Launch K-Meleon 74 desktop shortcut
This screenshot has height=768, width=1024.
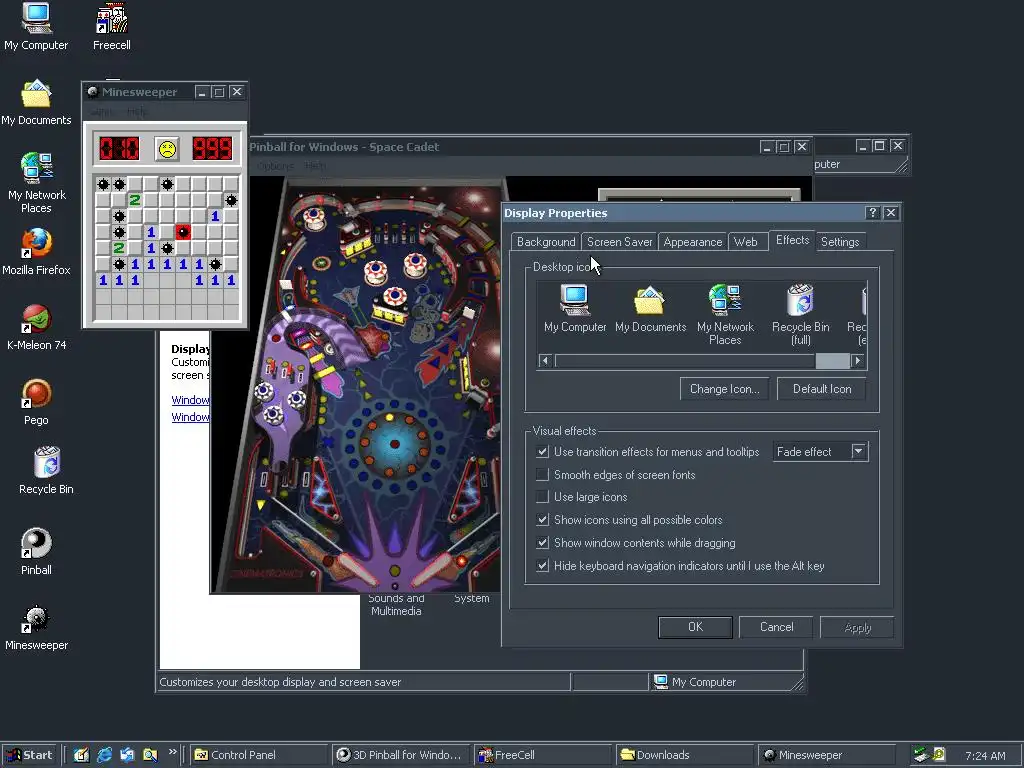(x=36, y=327)
